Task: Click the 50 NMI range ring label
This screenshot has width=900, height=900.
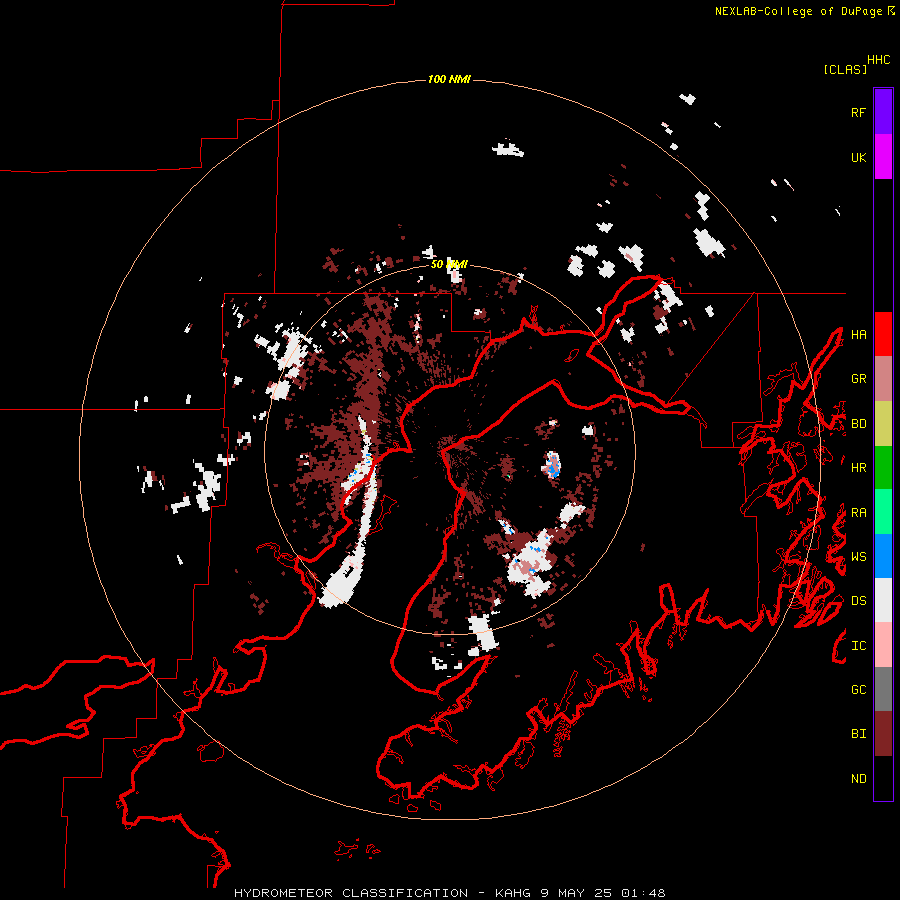Action: 449,264
